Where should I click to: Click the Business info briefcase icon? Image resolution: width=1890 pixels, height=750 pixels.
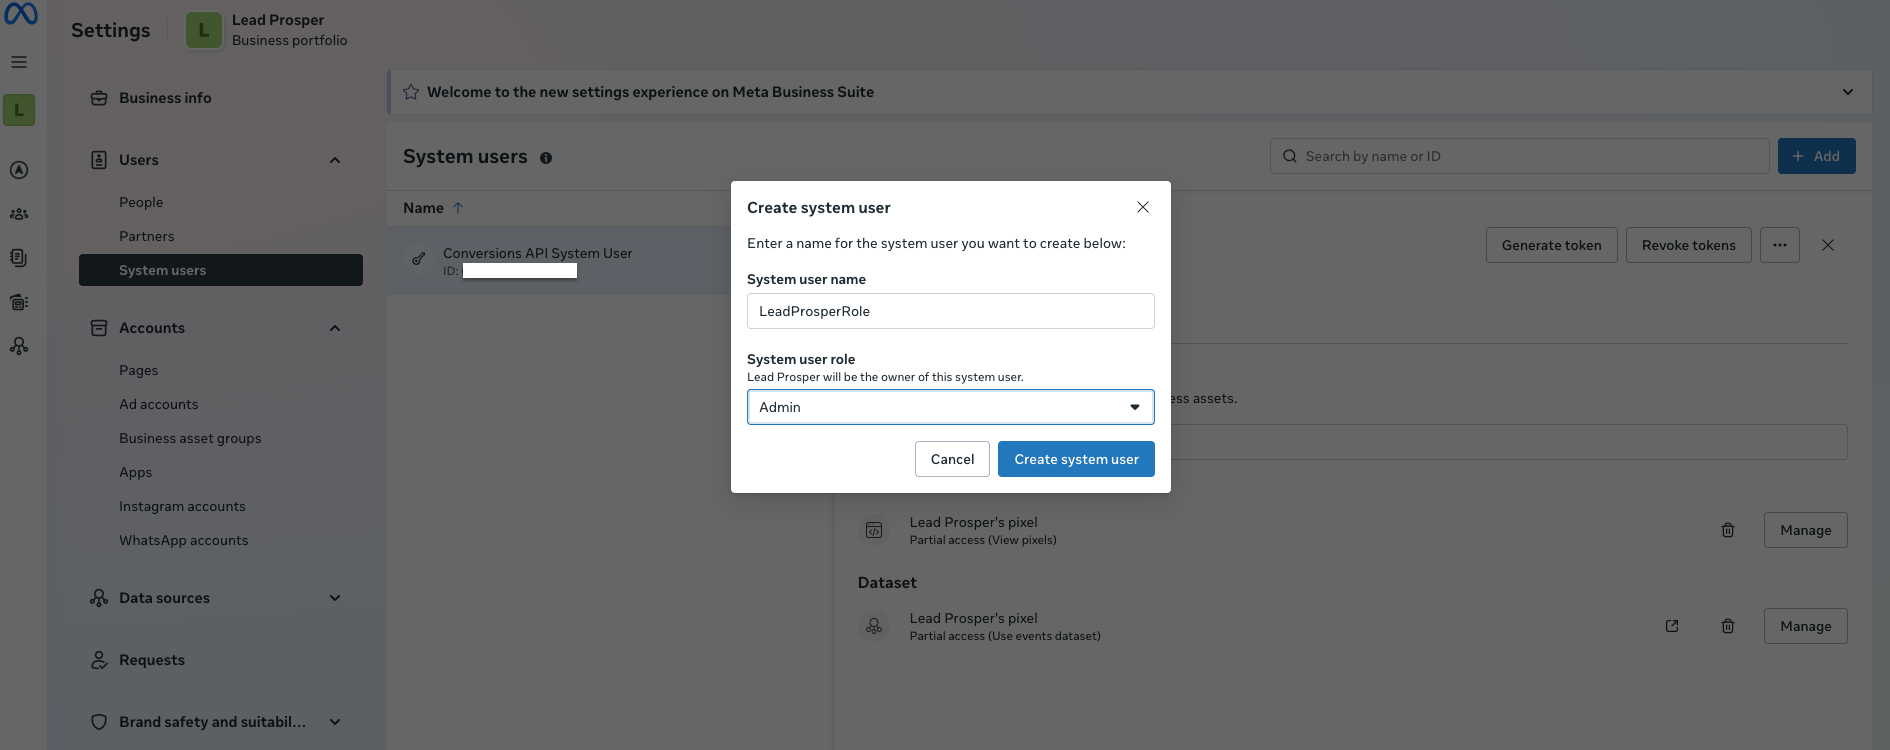[99, 98]
